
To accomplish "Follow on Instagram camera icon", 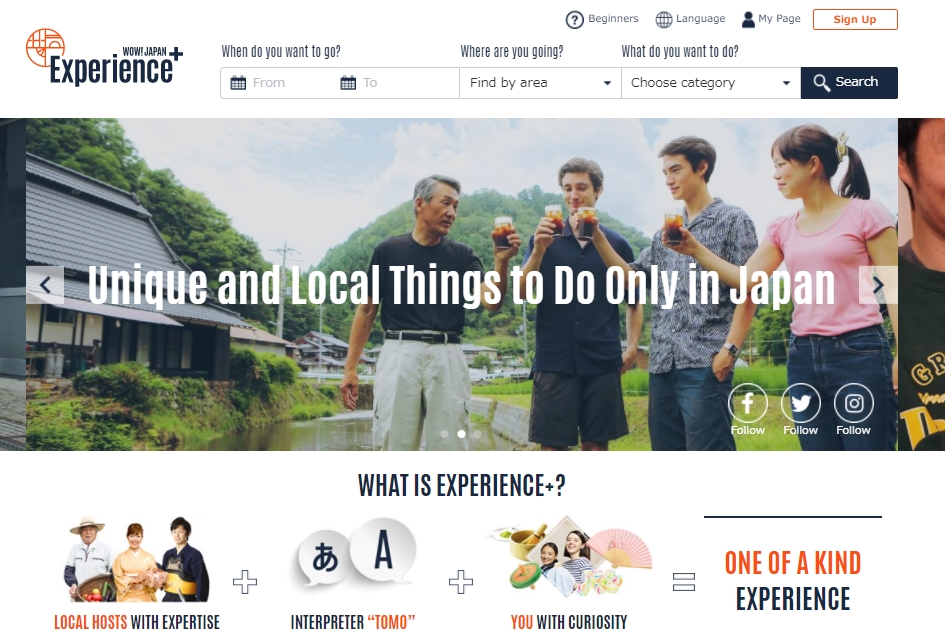I will [x=853, y=402].
